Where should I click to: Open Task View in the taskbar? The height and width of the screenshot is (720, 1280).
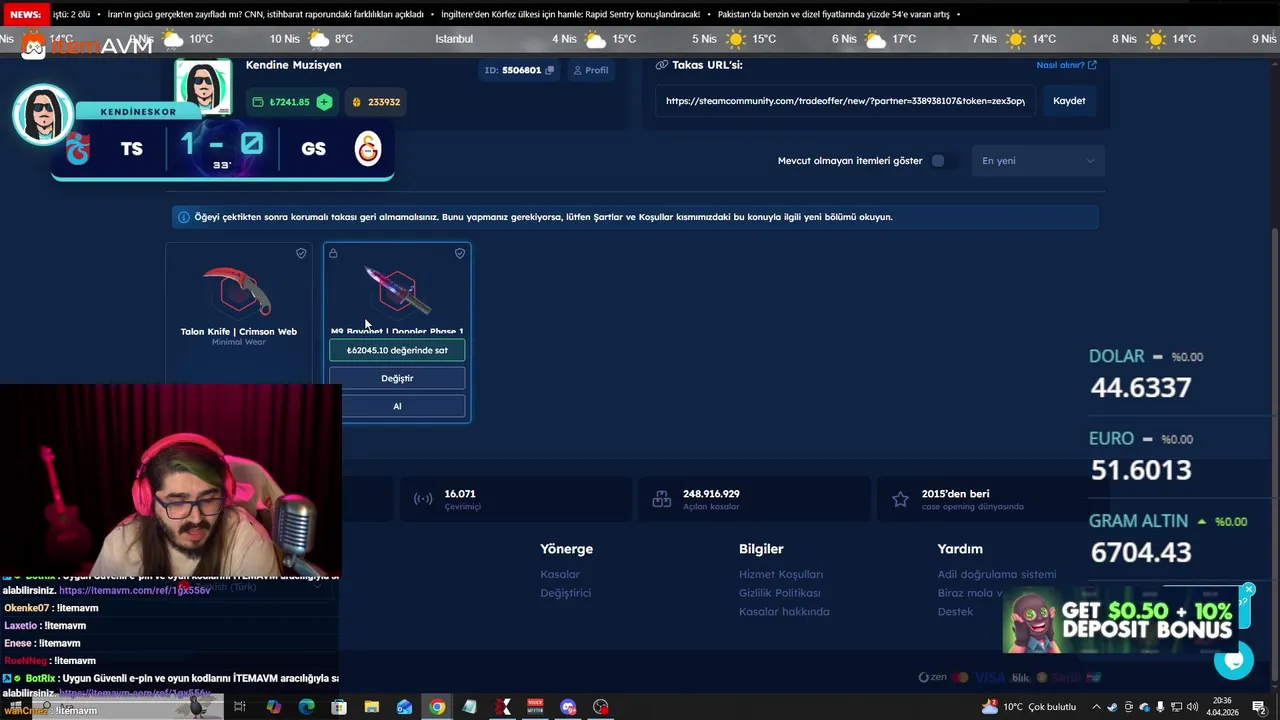tap(240, 707)
